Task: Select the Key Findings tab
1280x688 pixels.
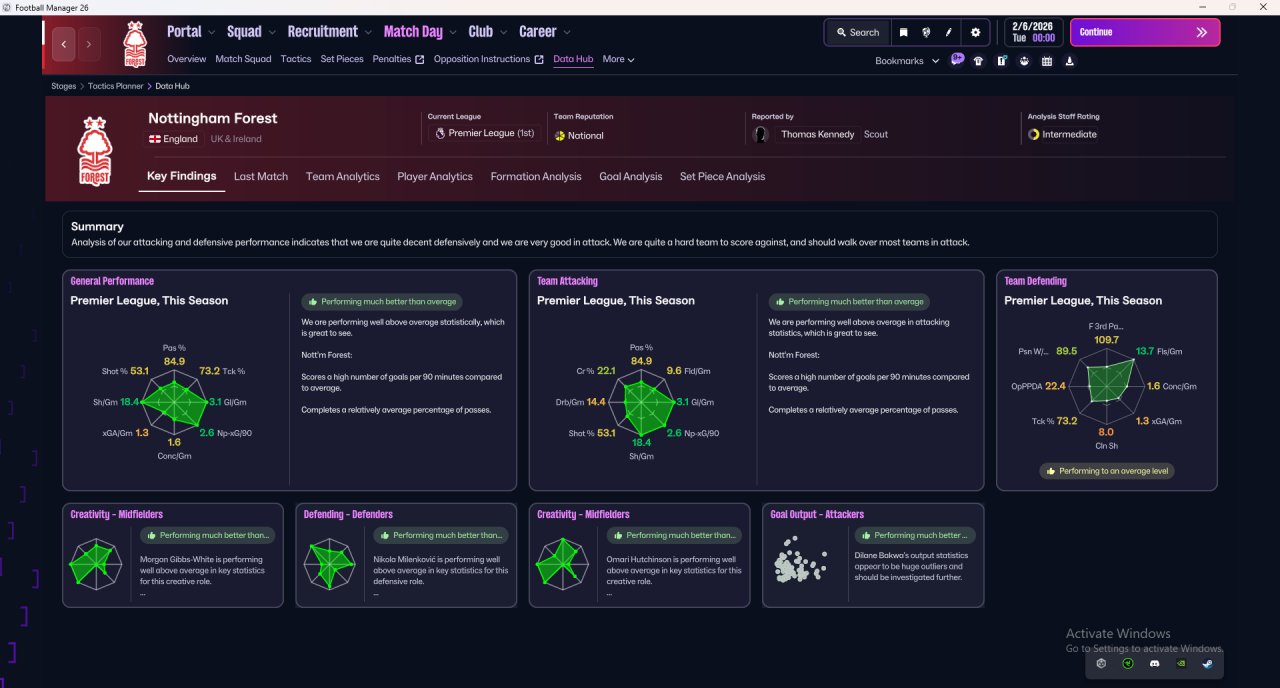Action: [x=181, y=176]
